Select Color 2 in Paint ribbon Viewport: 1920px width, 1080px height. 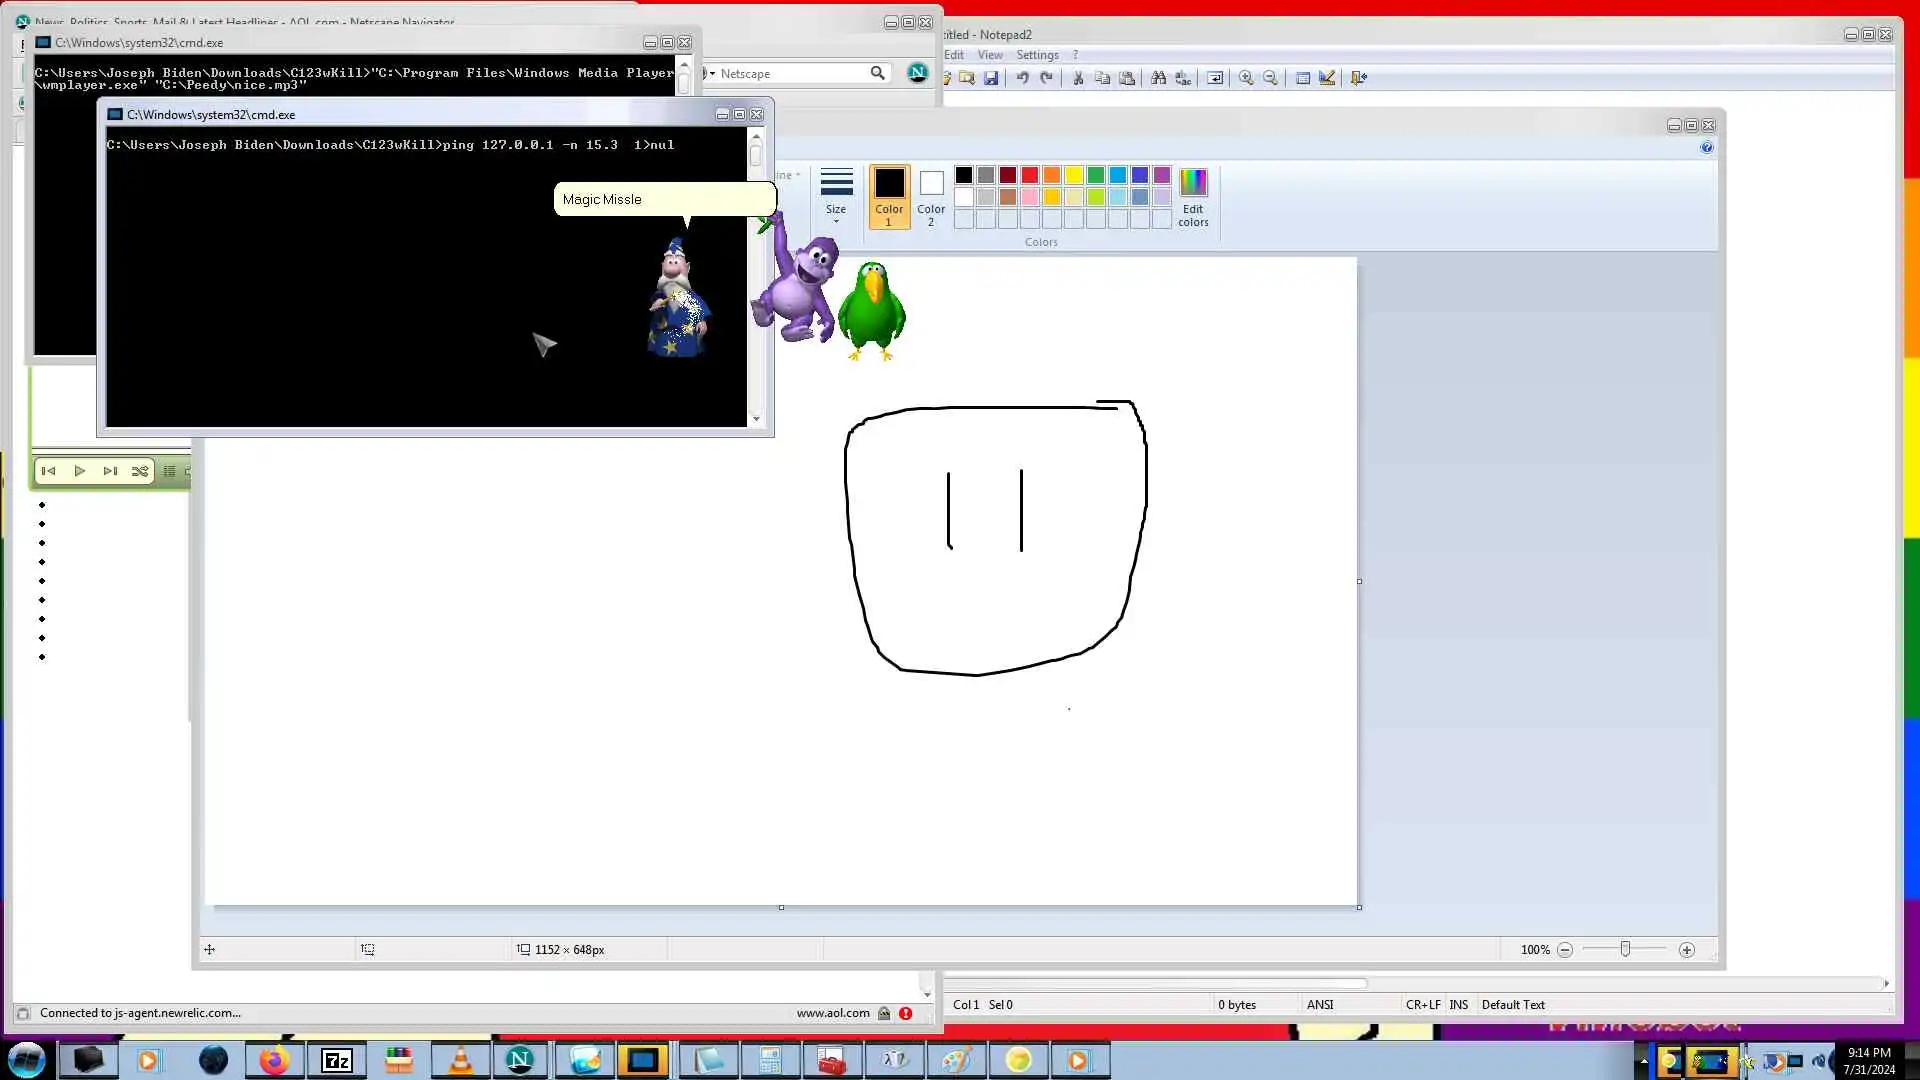point(931,197)
